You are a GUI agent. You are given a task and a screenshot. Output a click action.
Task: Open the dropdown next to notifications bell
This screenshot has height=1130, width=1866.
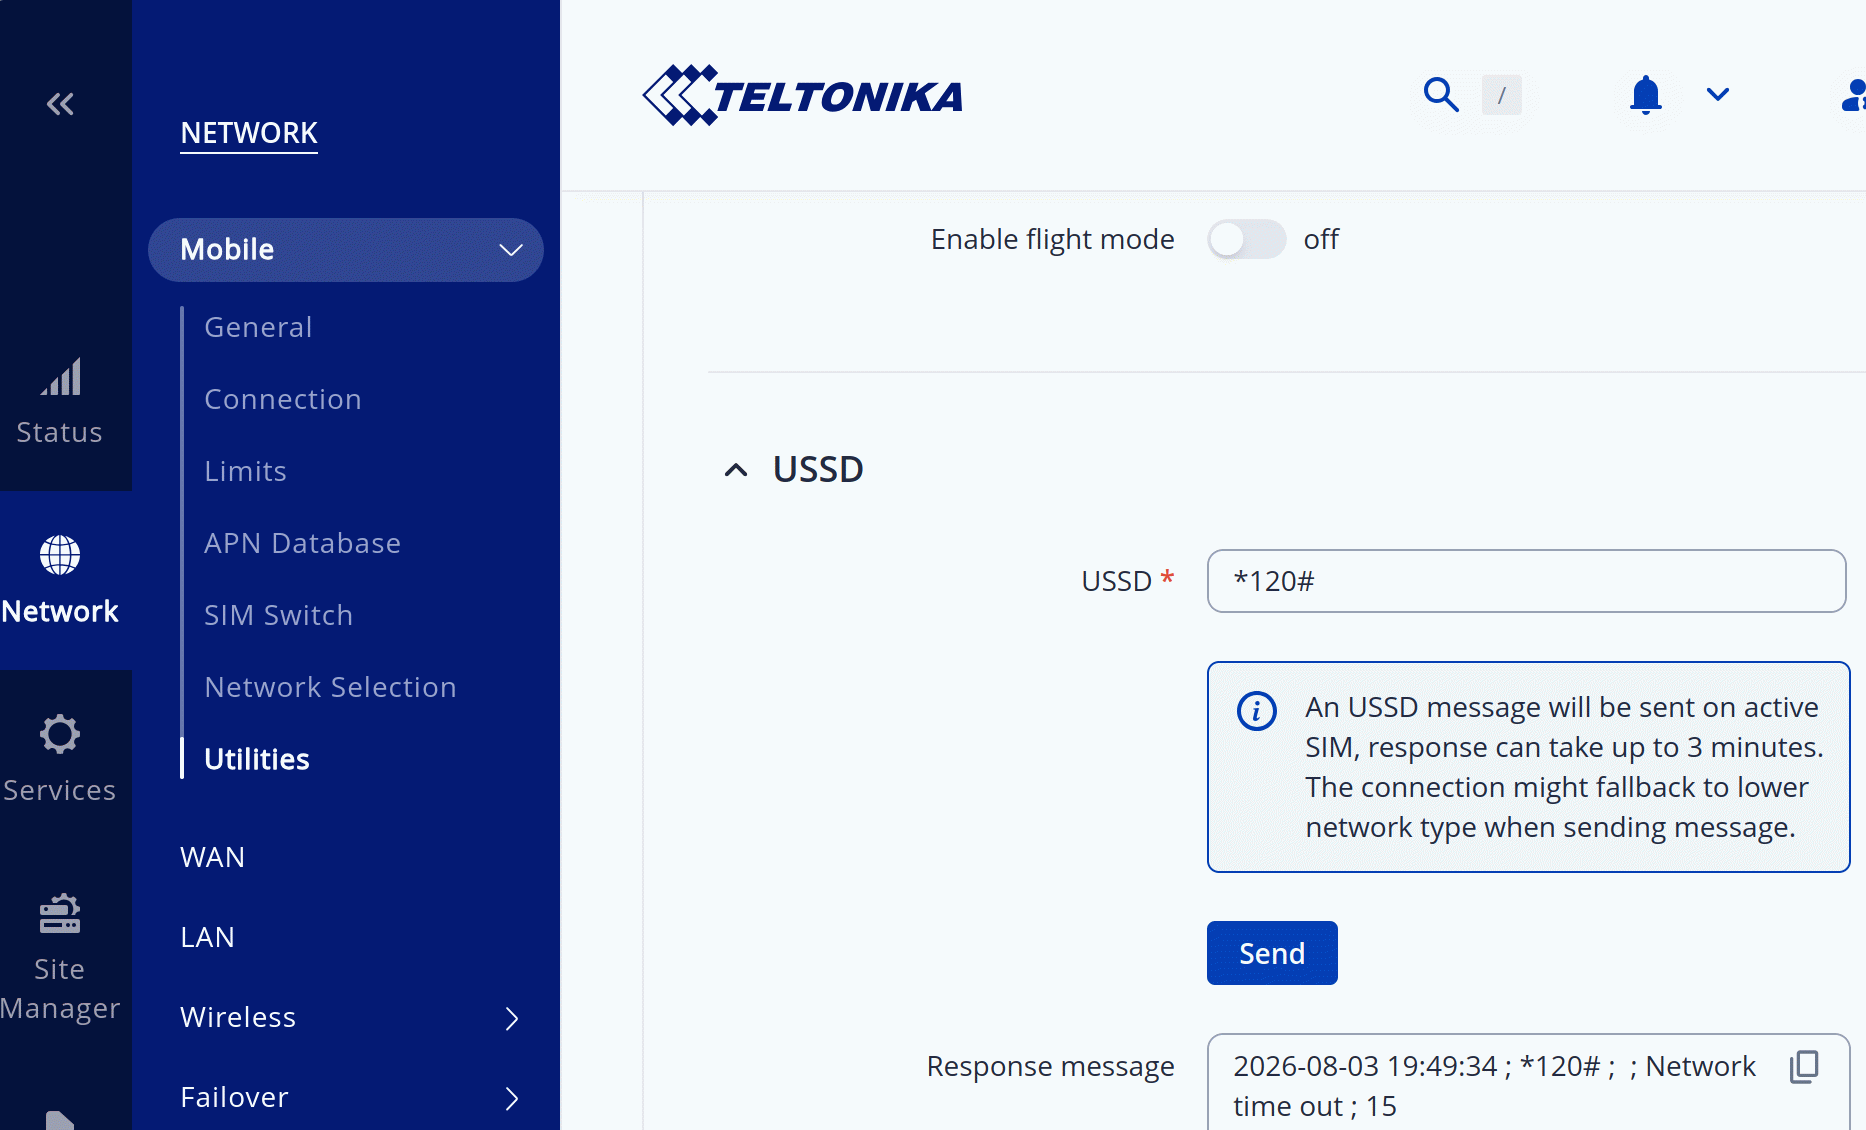coord(1718,95)
